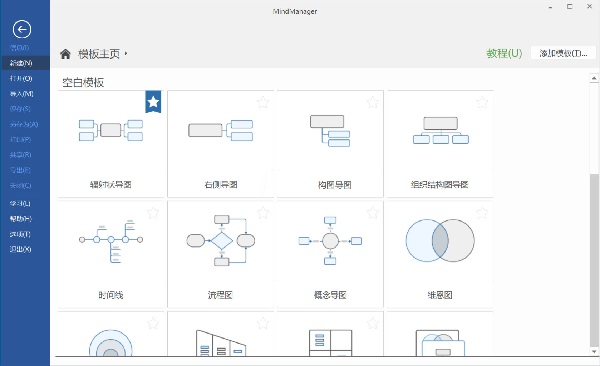The image size is (600, 366).
Task: Click the scrollbar up arrow
Action: point(594,78)
